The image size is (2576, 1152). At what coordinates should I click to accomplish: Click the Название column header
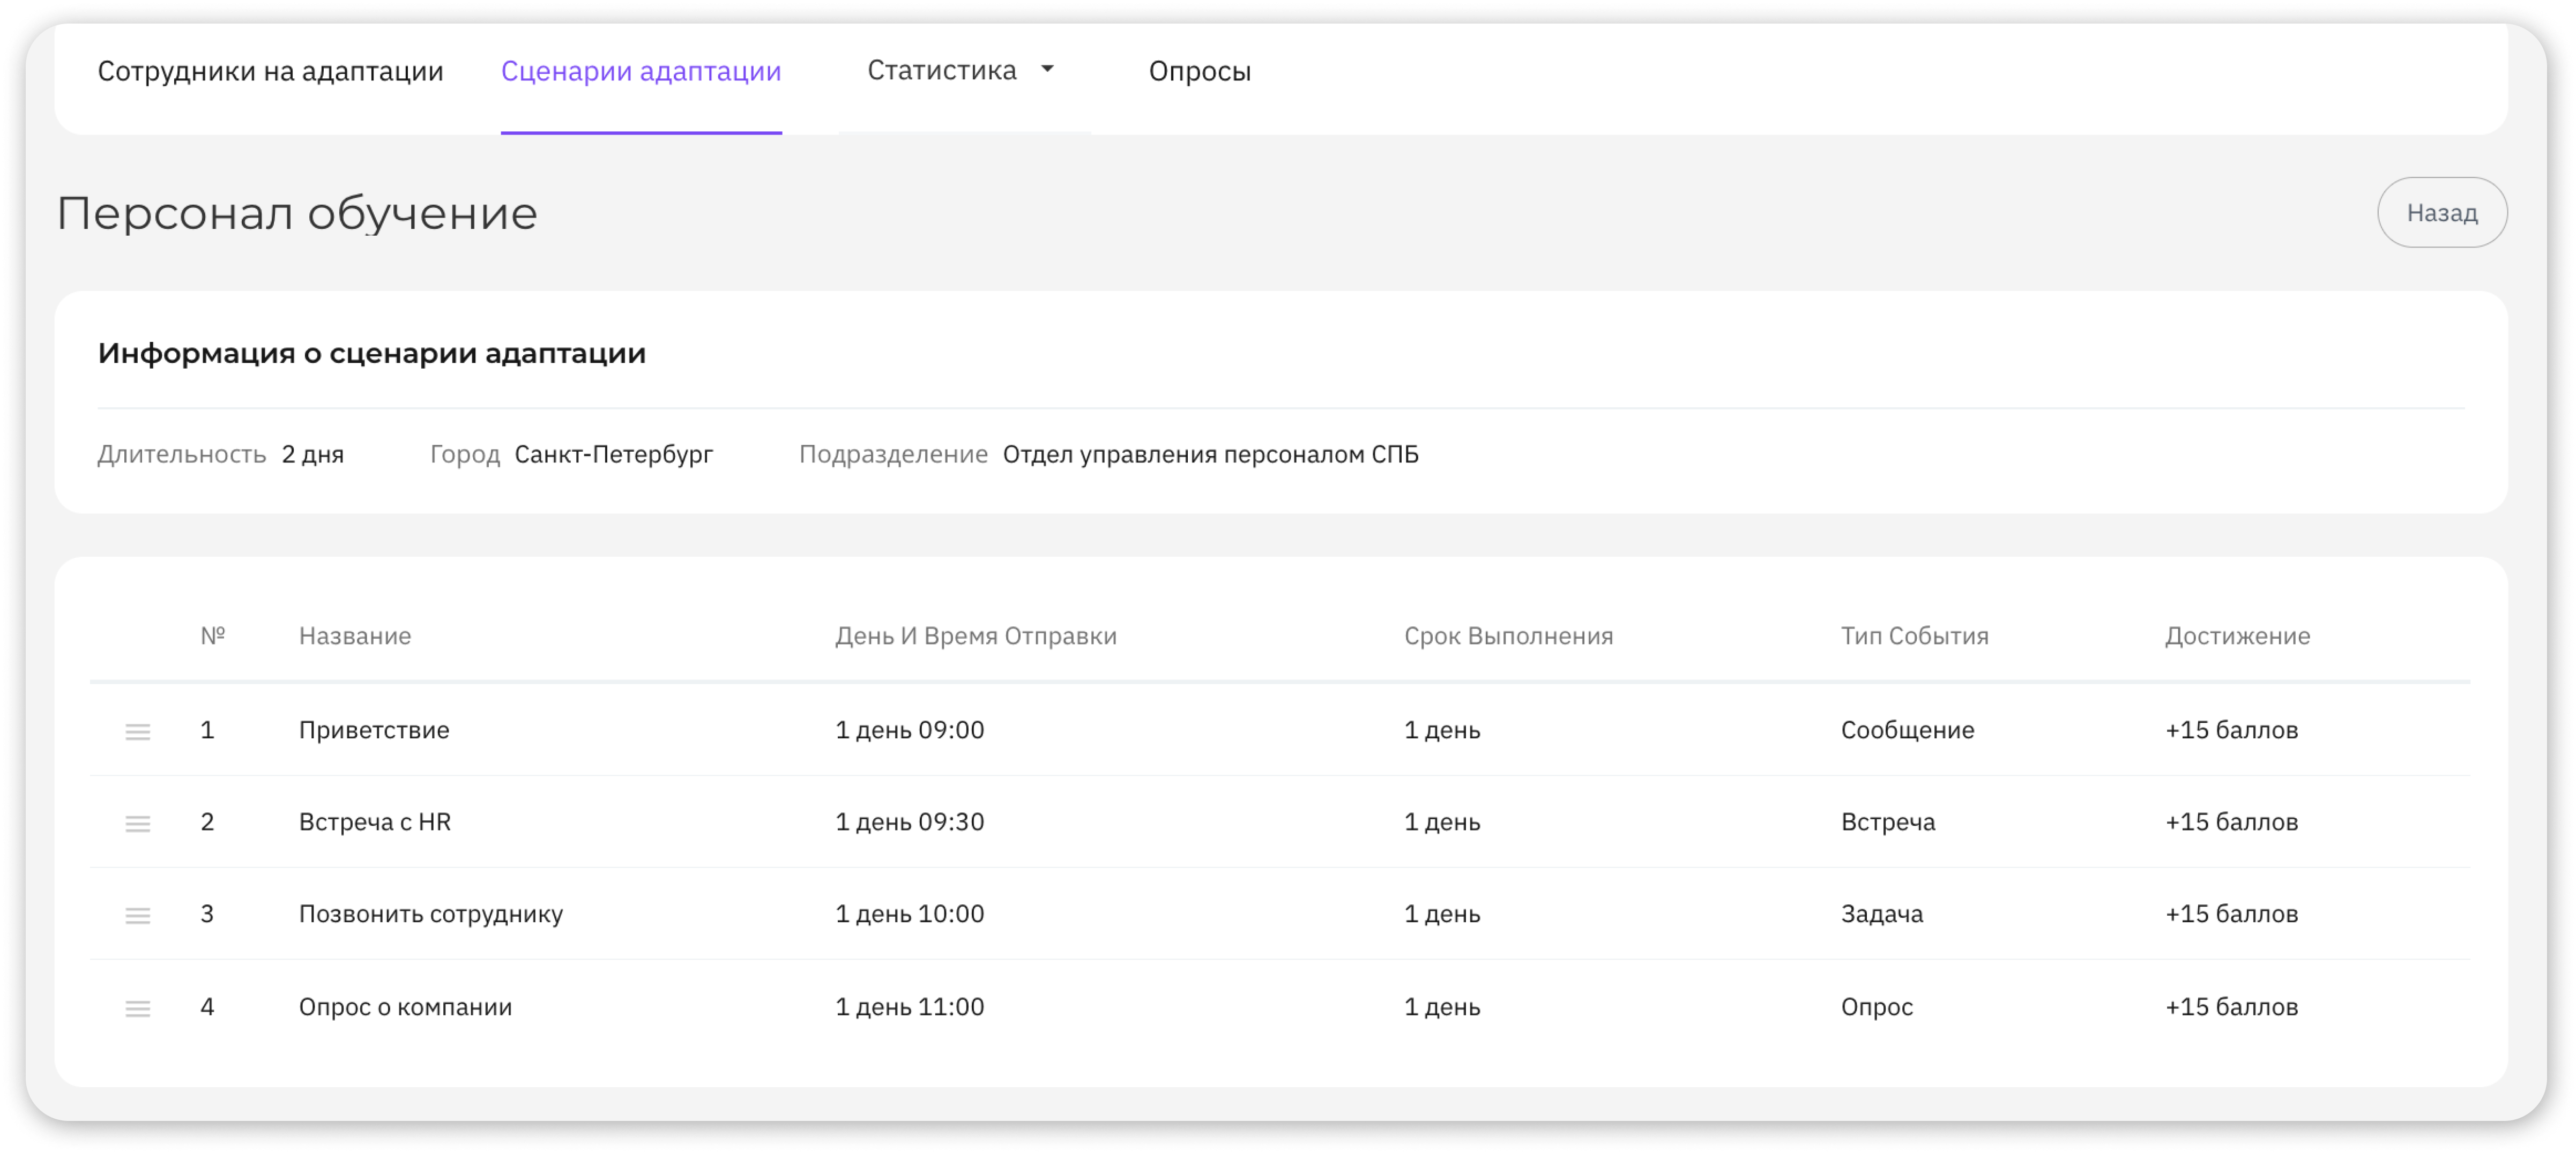tap(355, 636)
